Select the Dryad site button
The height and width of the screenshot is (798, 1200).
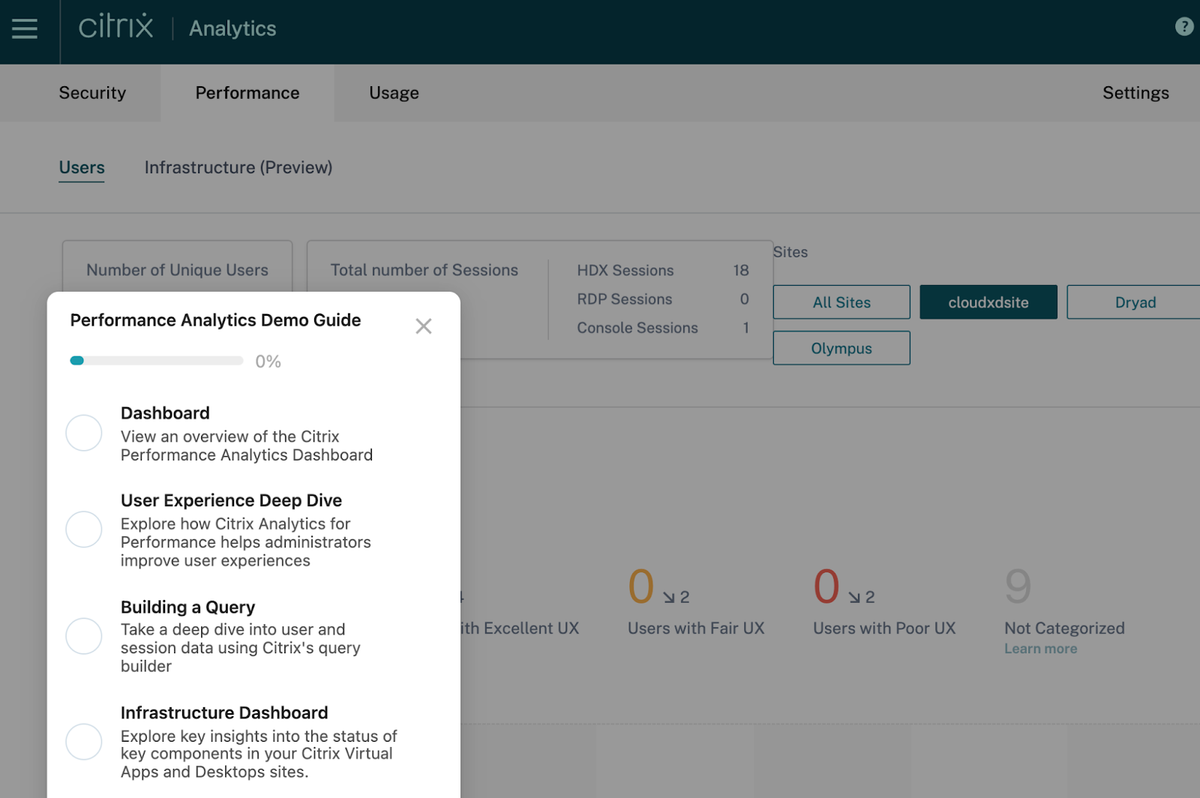[1135, 302]
